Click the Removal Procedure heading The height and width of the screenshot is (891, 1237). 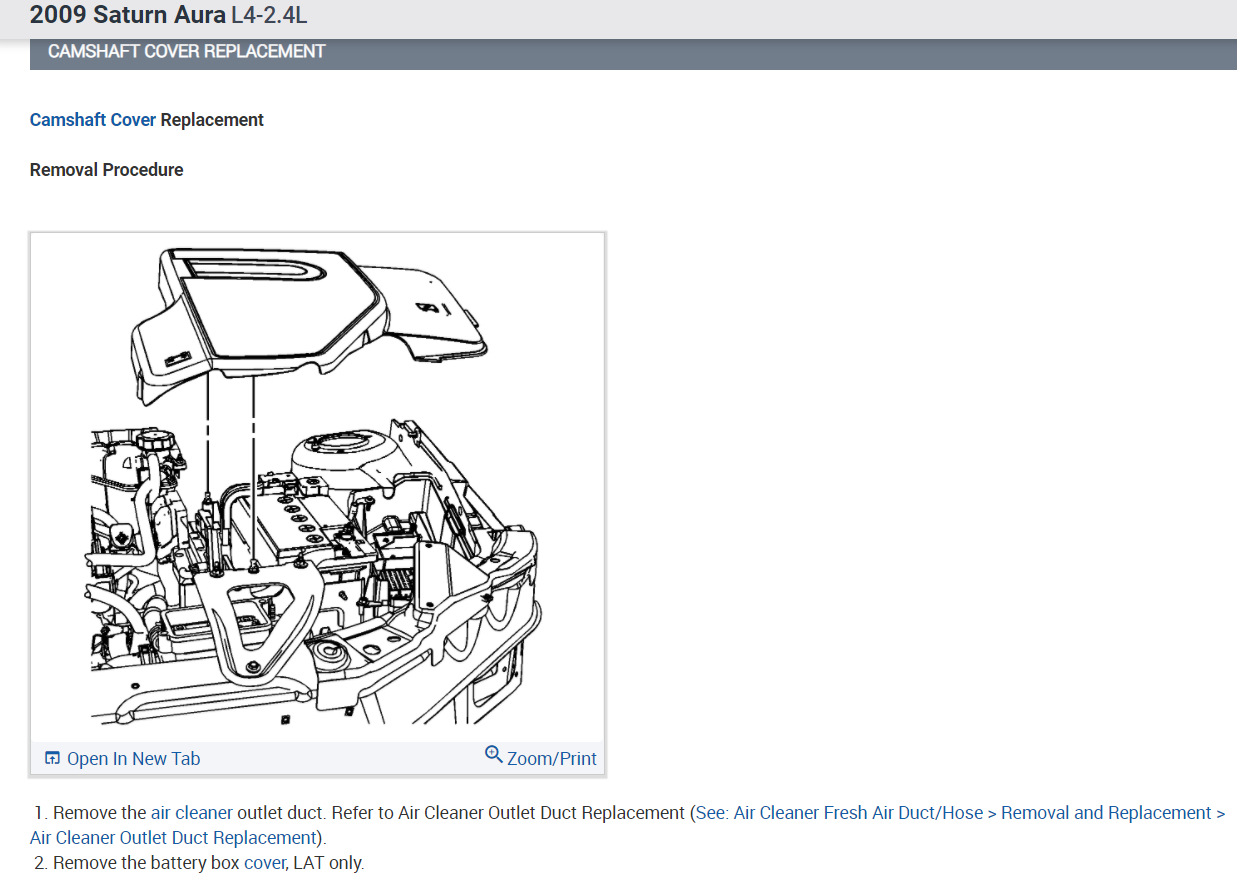[x=107, y=170]
